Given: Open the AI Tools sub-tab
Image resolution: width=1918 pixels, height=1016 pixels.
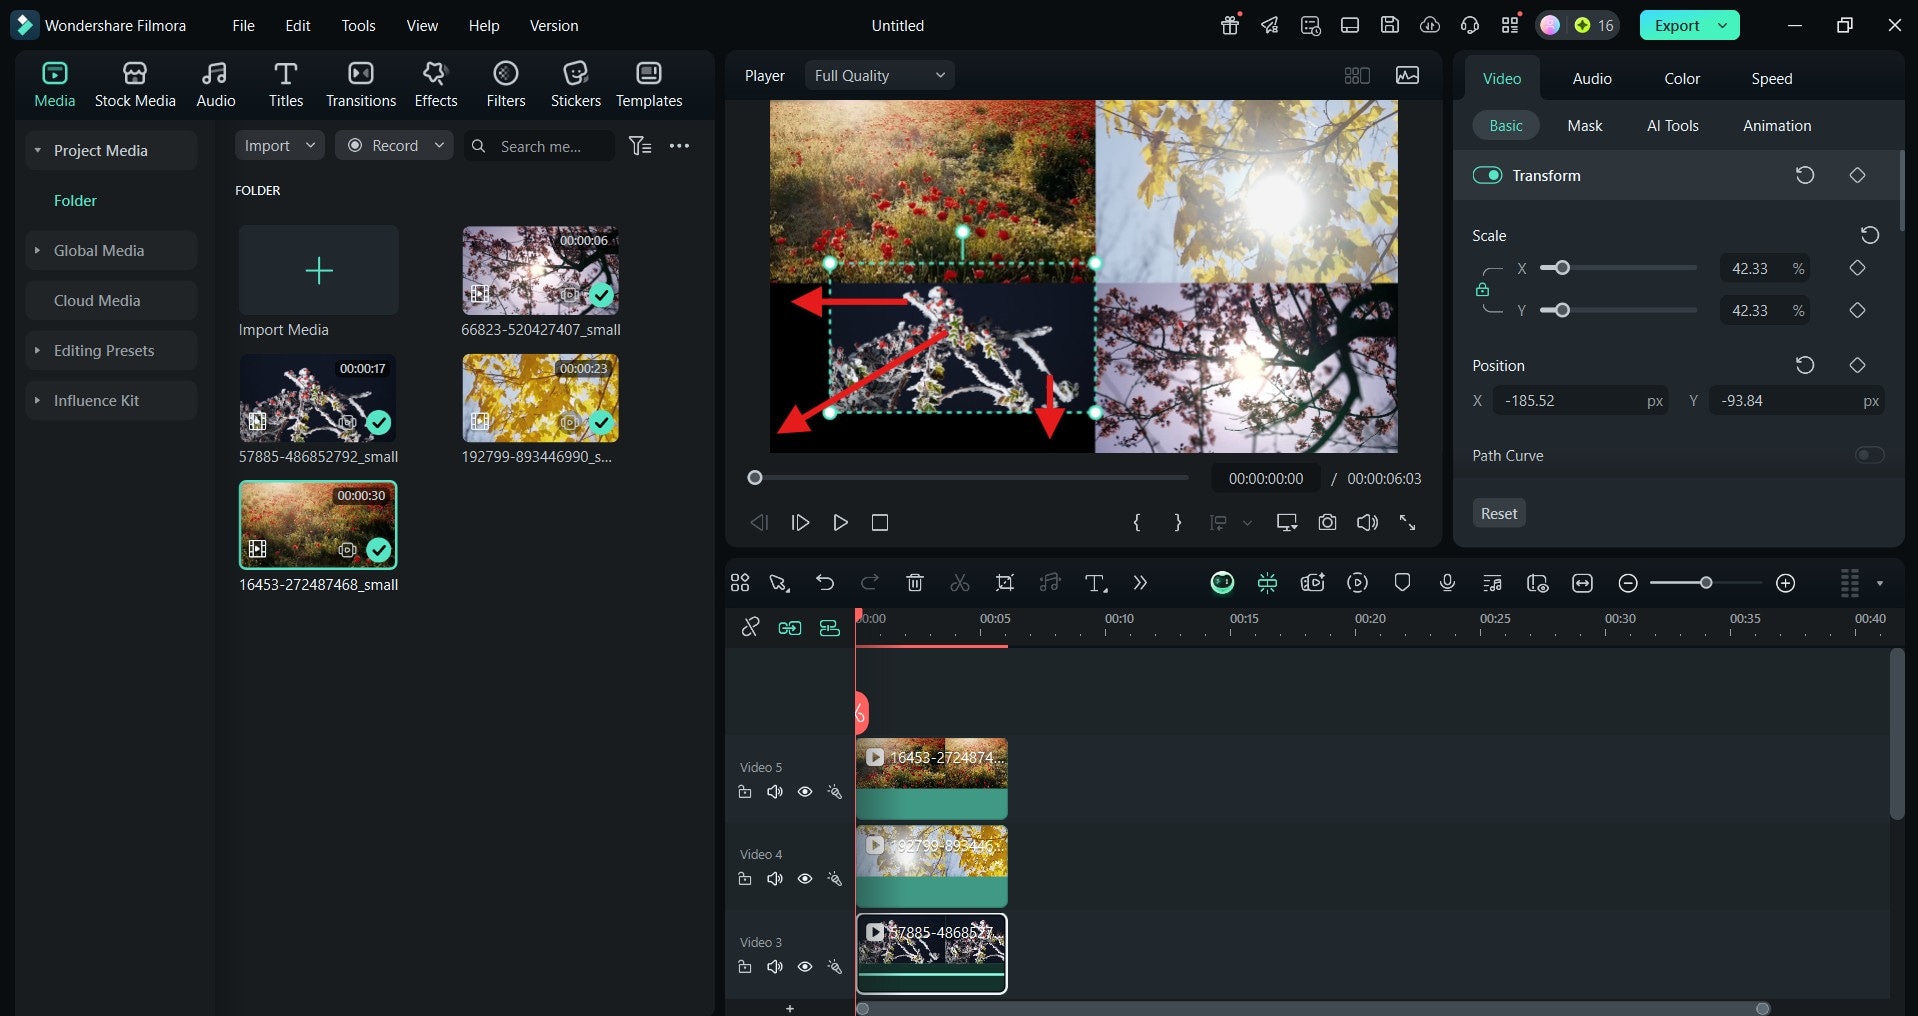Looking at the screenshot, I should (x=1673, y=125).
